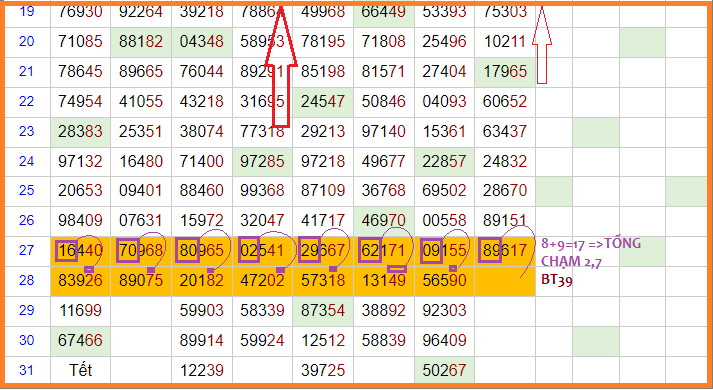Screen dimensions: 713x390
Task: Click green cell 28383
Action: (80, 132)
